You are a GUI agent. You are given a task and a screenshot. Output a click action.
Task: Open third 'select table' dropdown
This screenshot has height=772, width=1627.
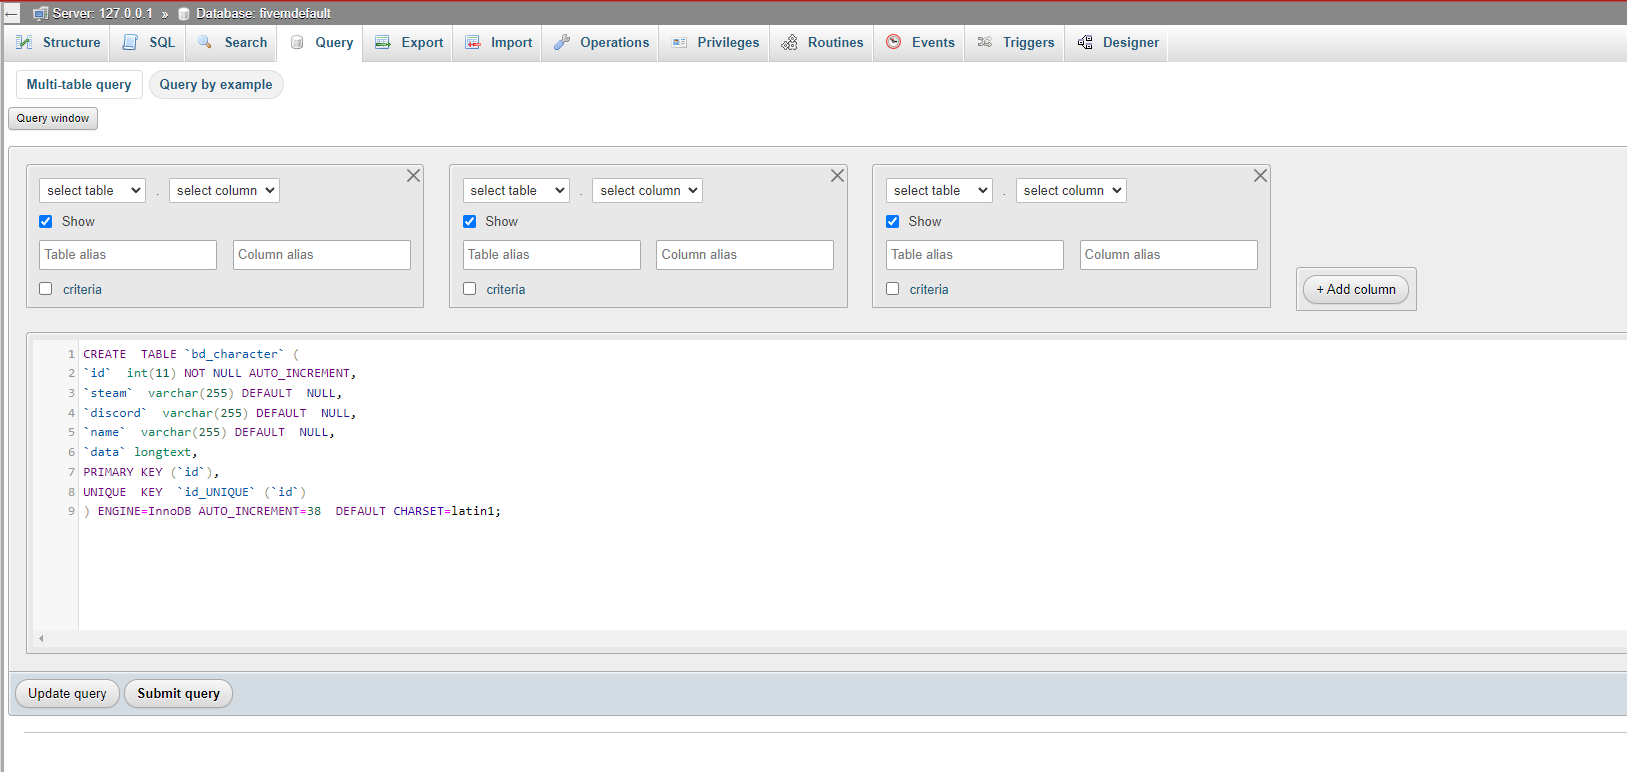coord(939,190)
